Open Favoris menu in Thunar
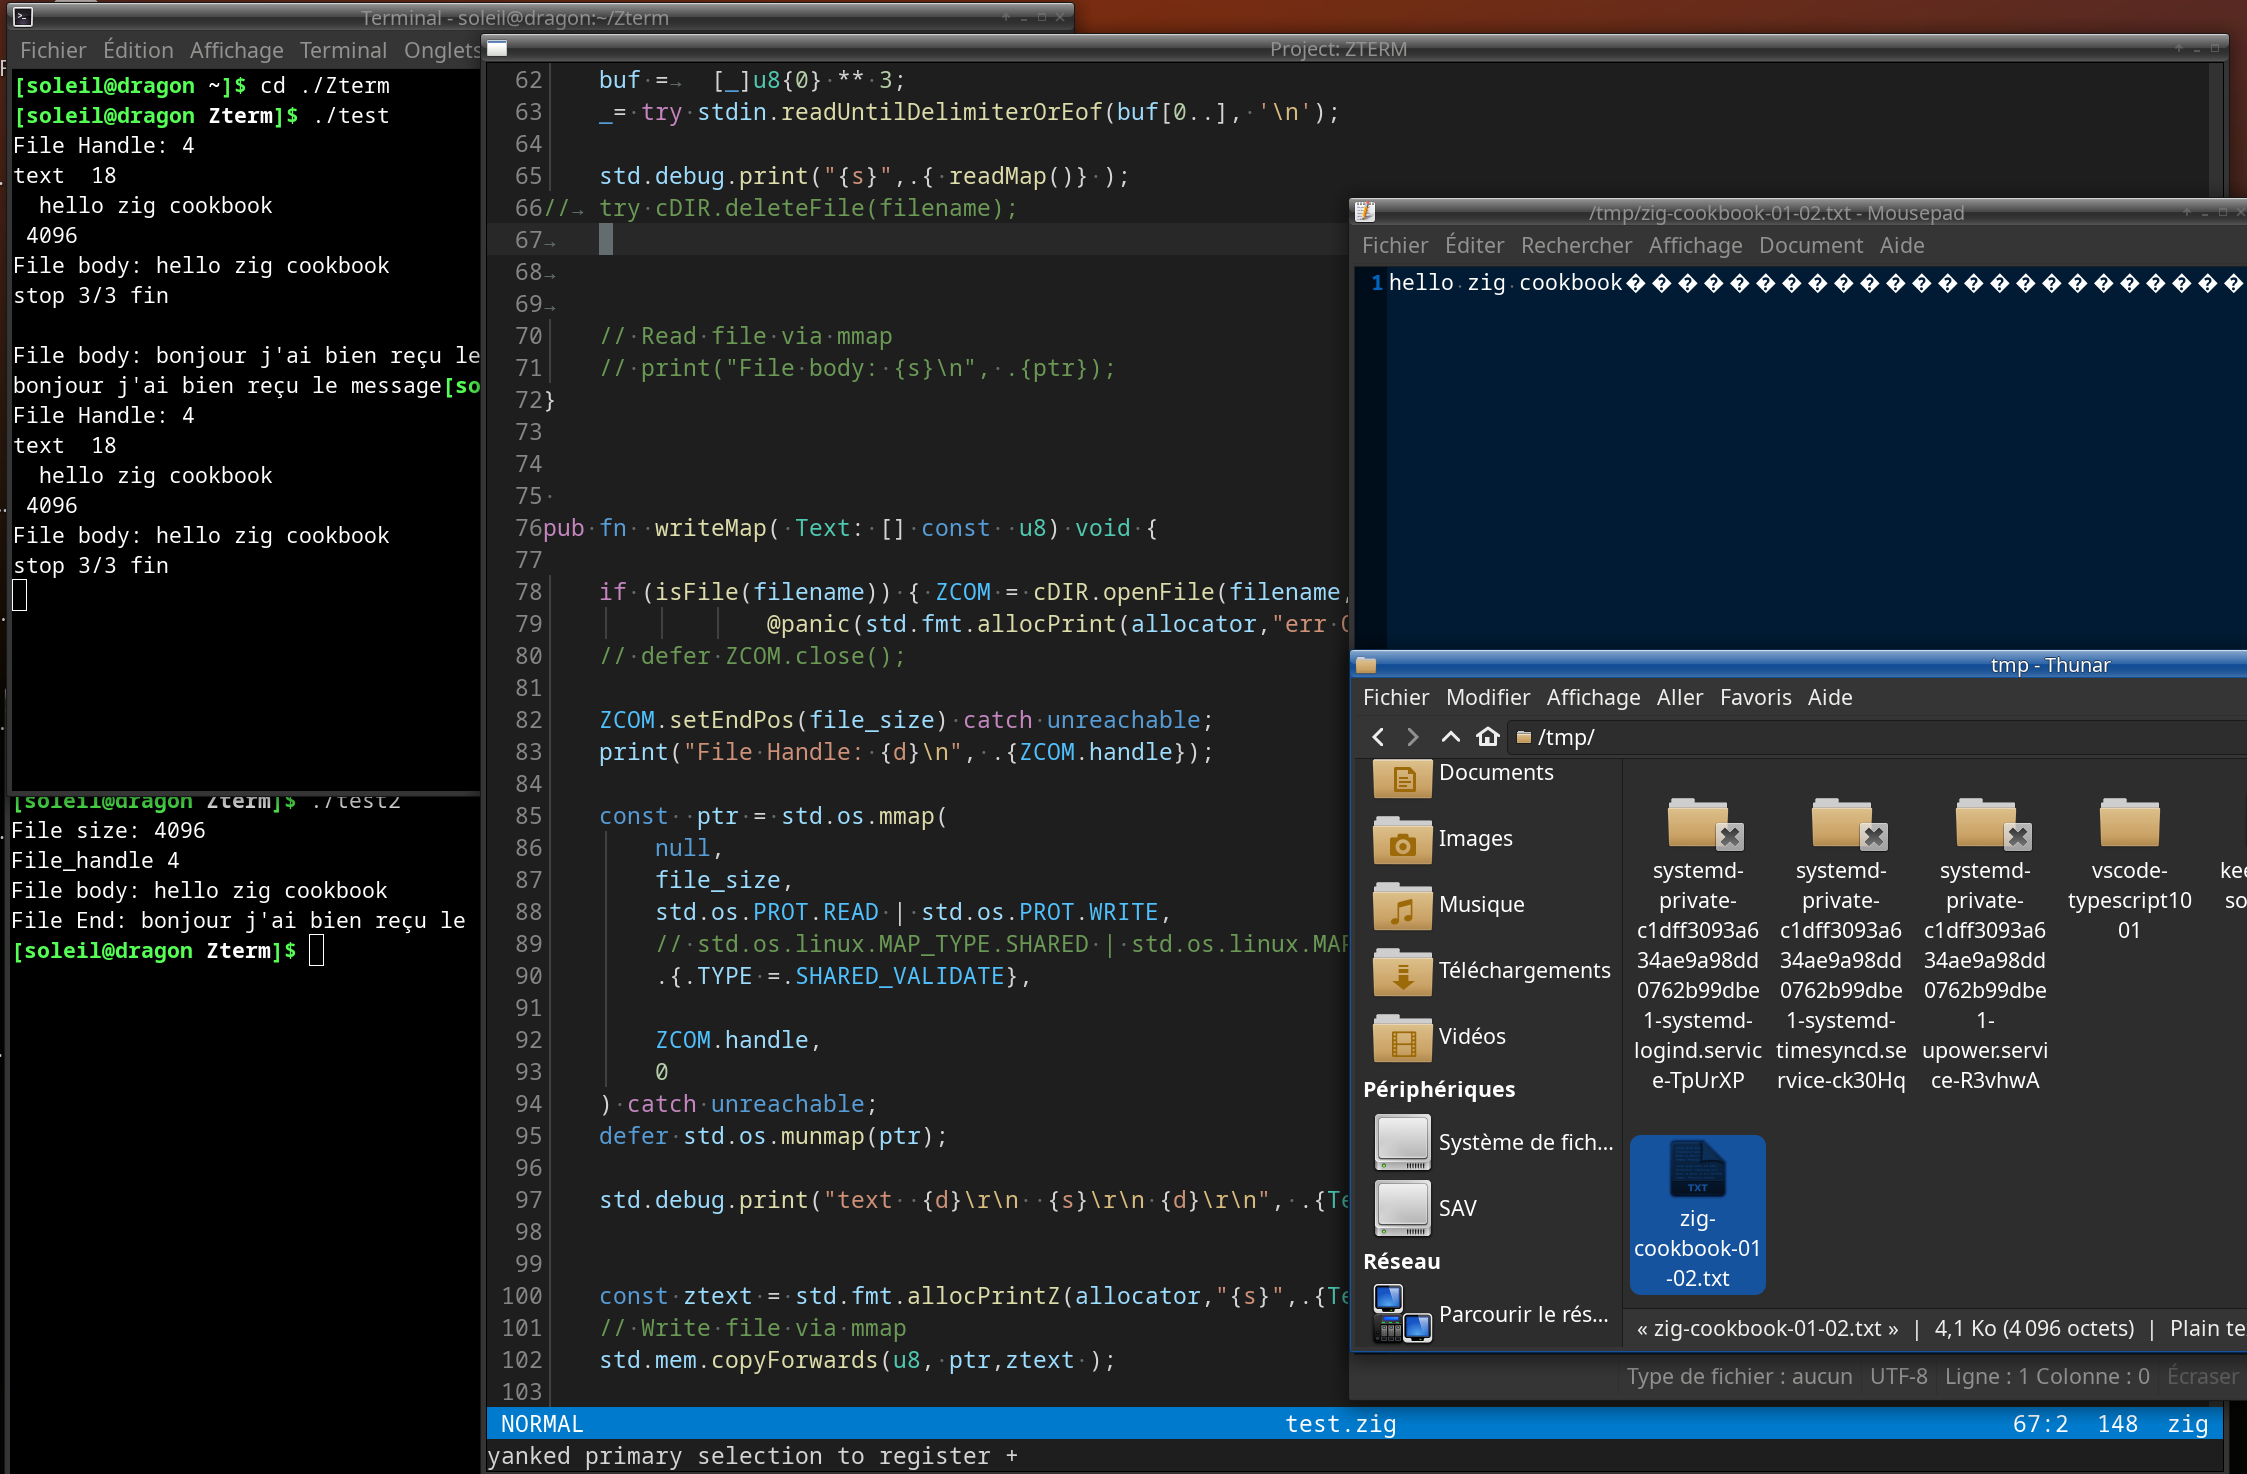 (x=1755, y=697)
